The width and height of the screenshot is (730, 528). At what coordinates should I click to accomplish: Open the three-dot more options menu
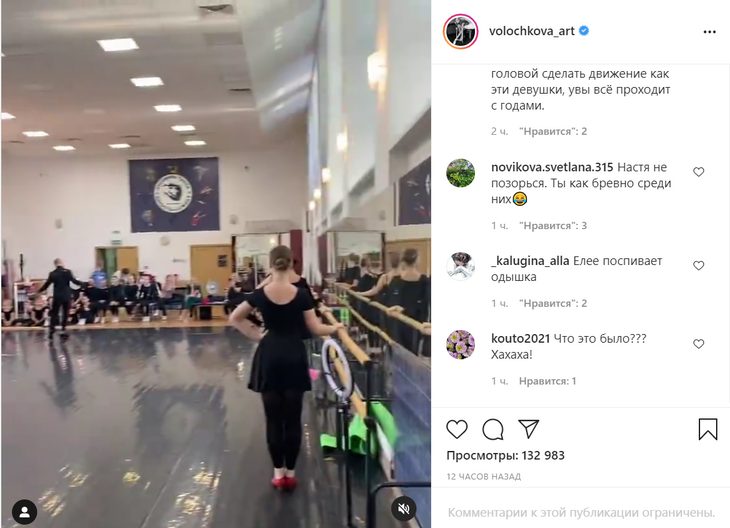tap(709, 32)
